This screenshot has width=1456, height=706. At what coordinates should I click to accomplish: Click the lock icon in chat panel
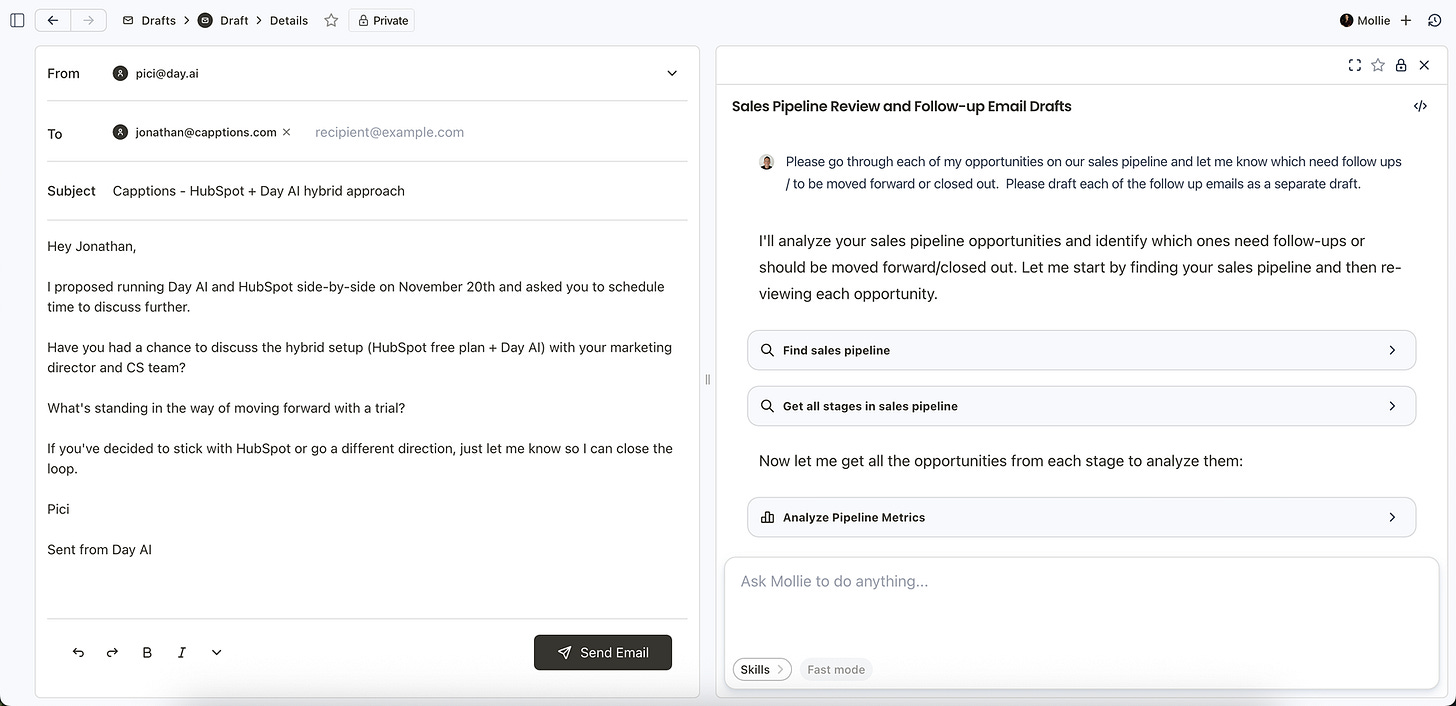(x=1401, y=65)
